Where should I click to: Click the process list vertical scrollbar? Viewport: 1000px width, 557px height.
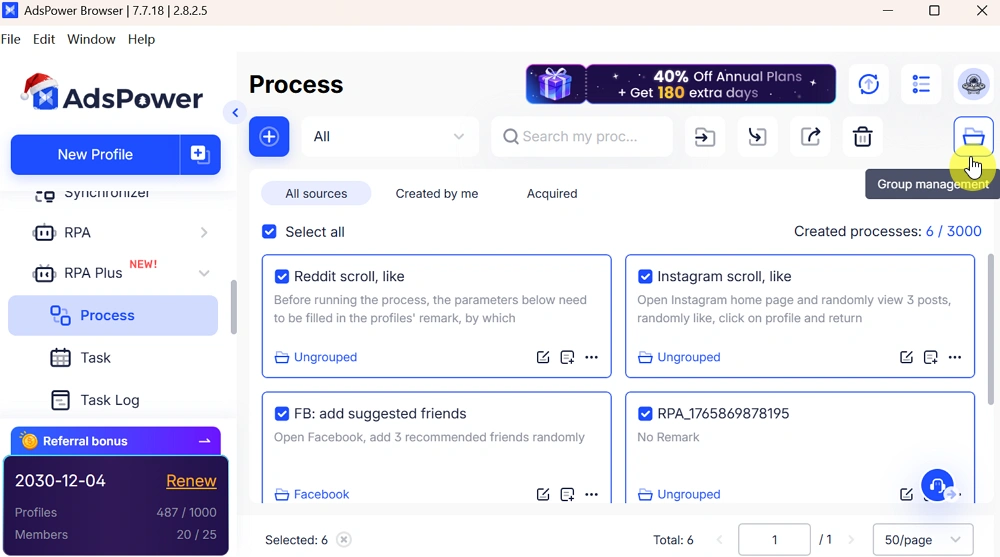pos(990,329)
